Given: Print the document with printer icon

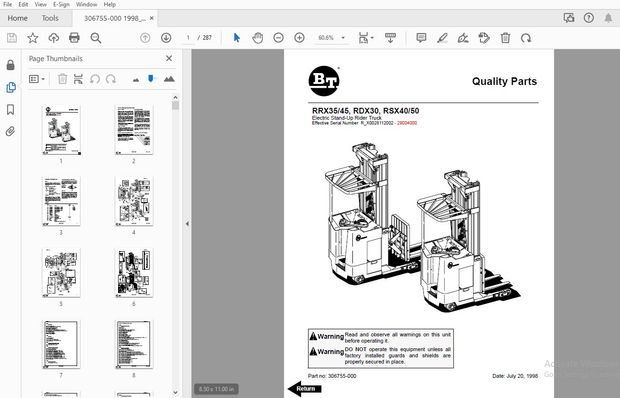Looking at the screenshot, I should tap(74, 38).
